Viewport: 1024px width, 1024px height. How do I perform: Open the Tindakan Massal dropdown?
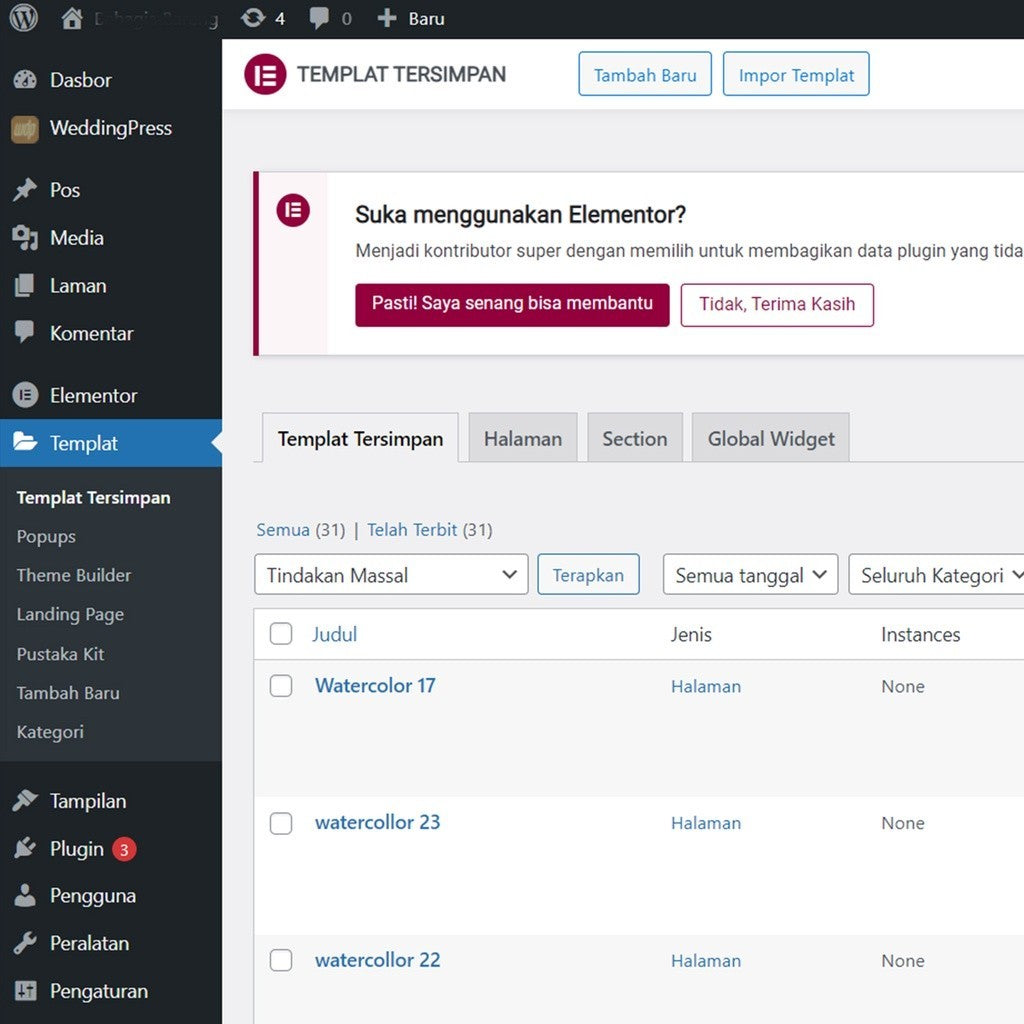391,575
